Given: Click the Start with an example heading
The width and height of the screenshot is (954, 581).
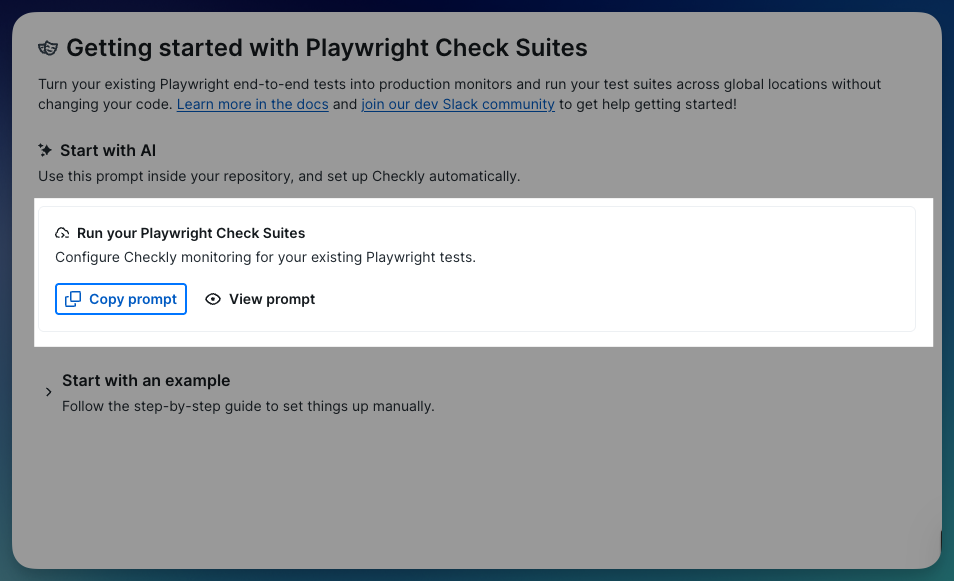Looking at the screenshot, I should (146, 380).
